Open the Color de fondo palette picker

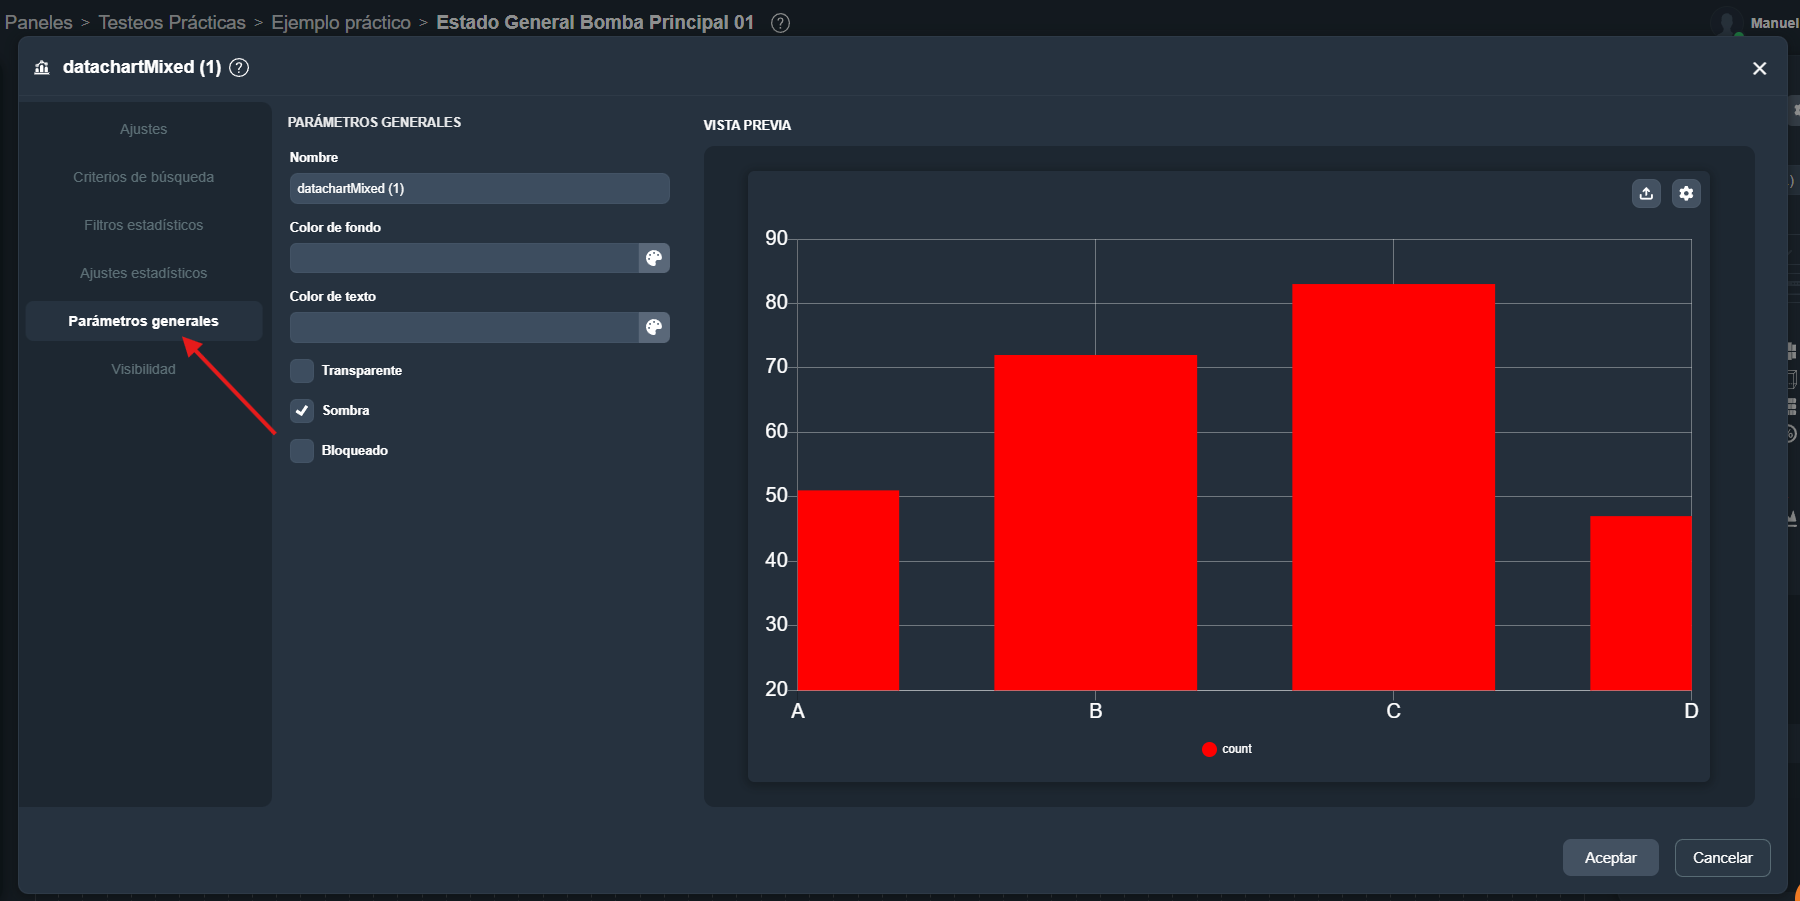pyautogui.click(x=654, y=258)
